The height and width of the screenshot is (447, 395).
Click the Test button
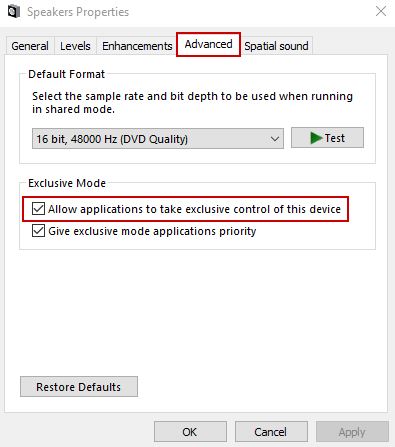click(x=327, y=138)
